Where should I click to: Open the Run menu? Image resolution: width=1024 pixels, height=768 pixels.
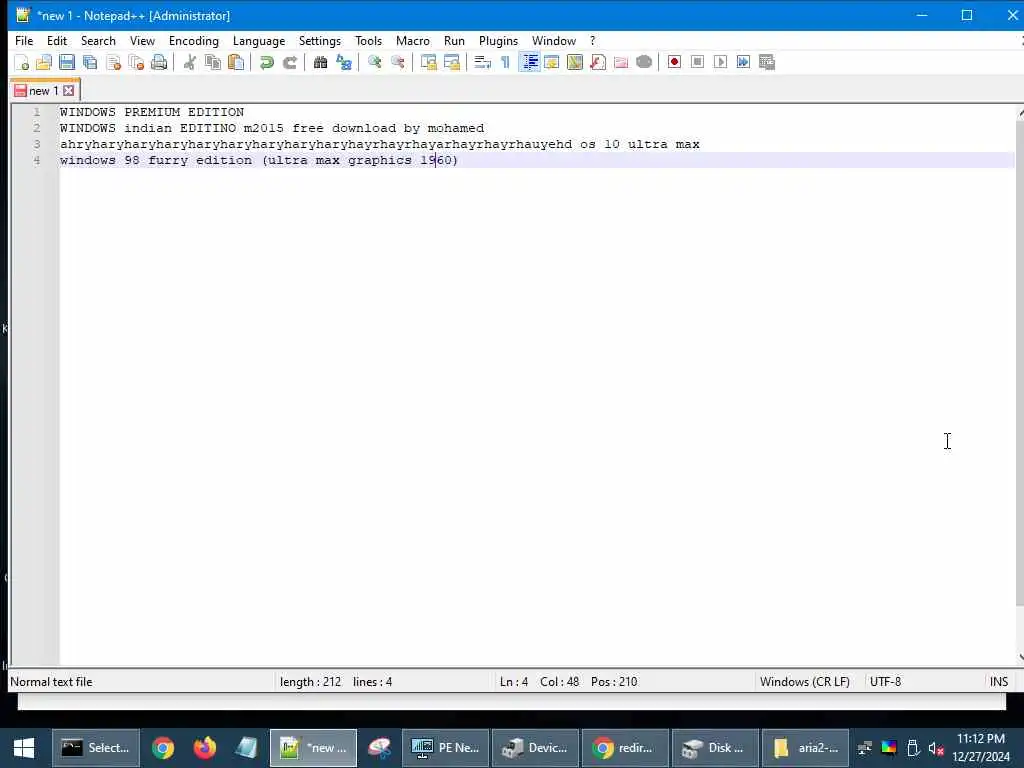click(454, 40)
